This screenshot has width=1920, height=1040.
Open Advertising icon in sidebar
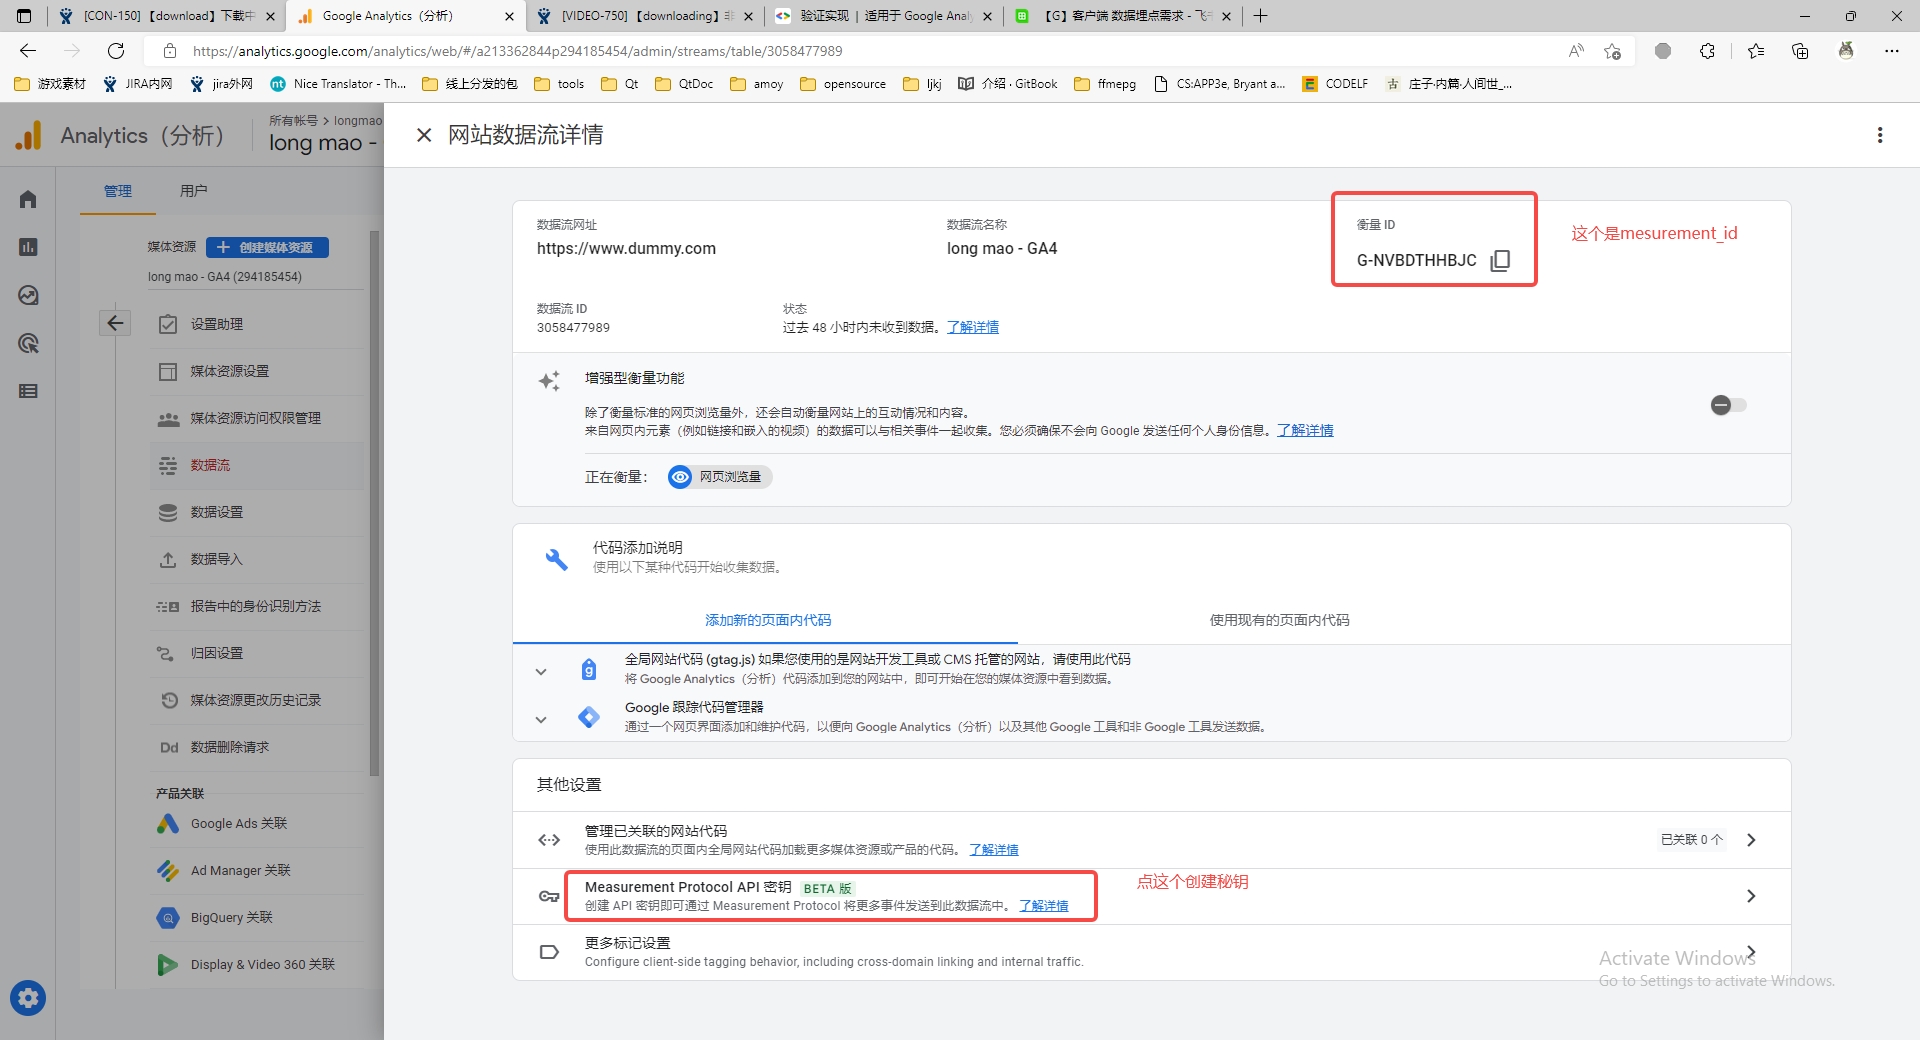coord(28,343)
